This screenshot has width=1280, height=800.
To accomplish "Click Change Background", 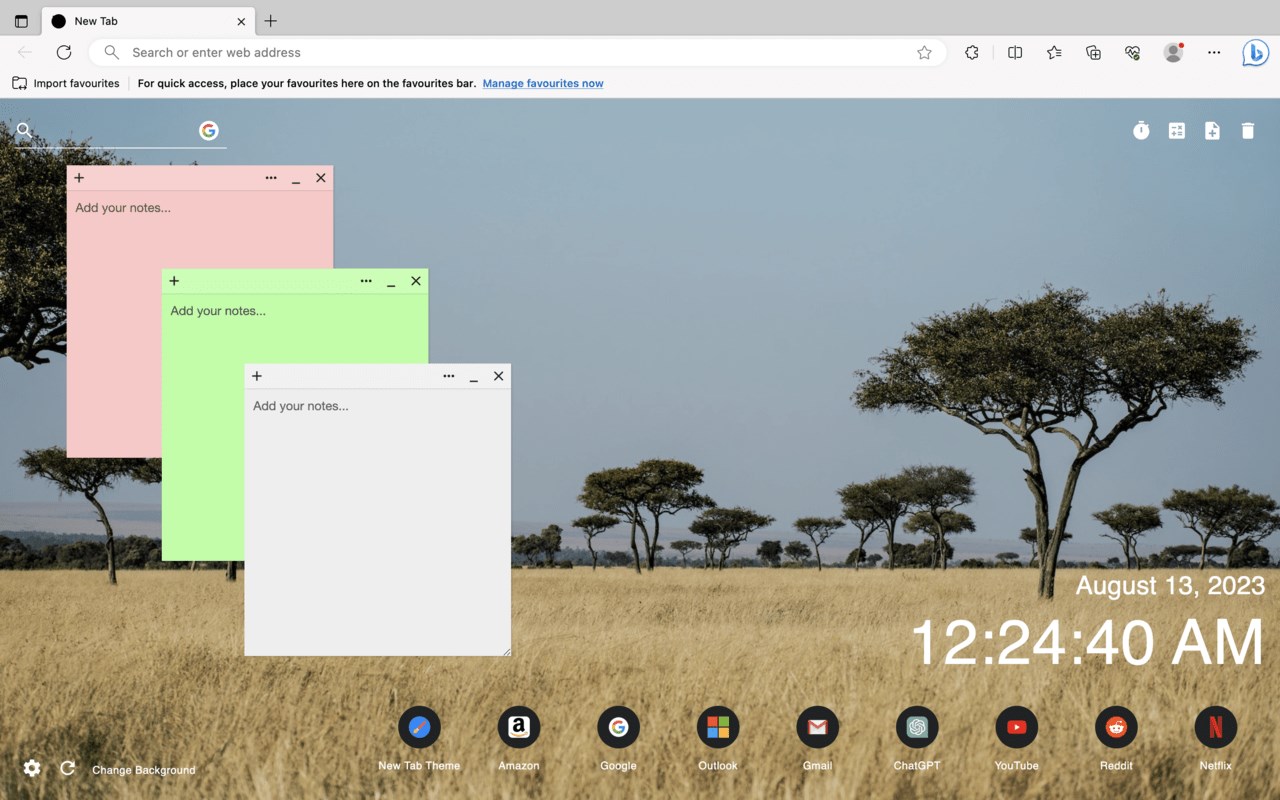I will pyautogui.click(x=144, y=770).
